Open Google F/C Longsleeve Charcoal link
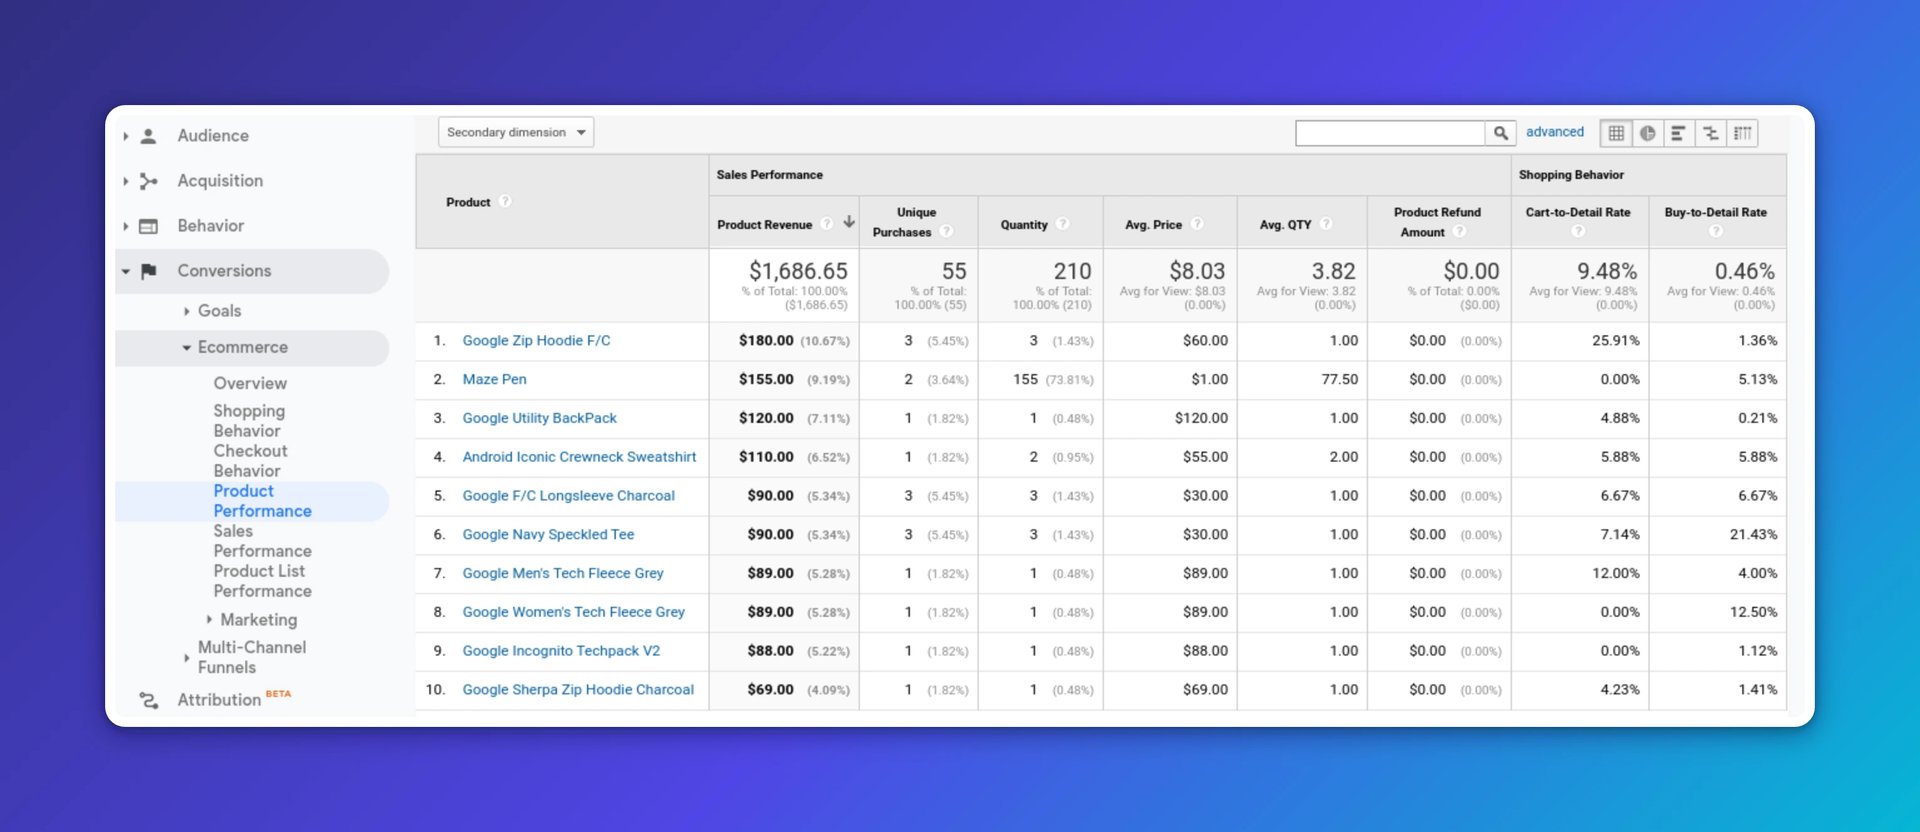 pos(568,496)
